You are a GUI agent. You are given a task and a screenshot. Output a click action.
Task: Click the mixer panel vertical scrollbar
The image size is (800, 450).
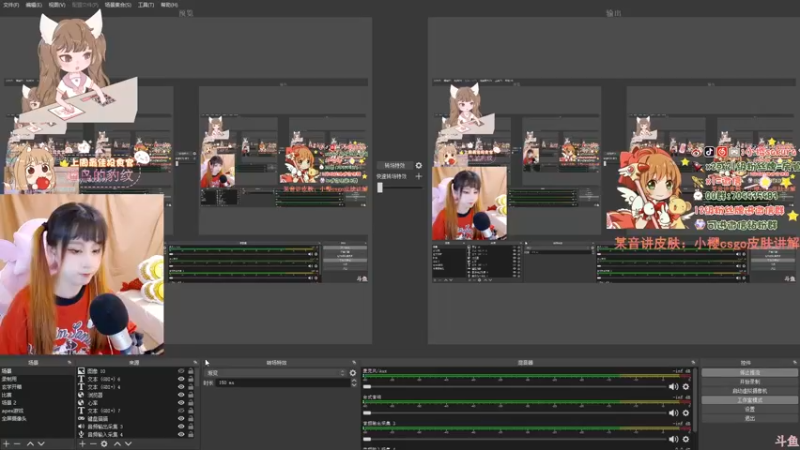pyautogui.click(x=695, y=401)
